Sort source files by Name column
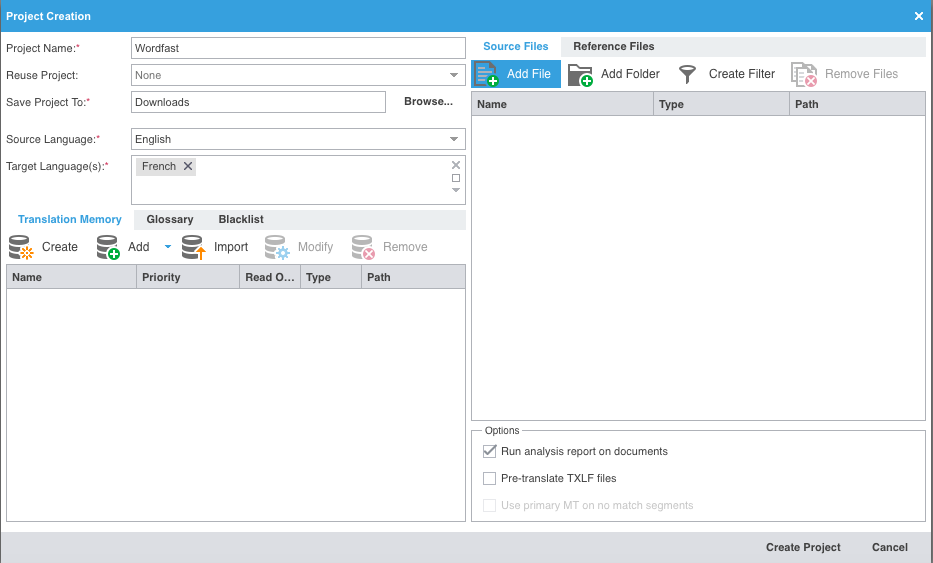Screen dimensions: 933x563 (x=562, y=104)
